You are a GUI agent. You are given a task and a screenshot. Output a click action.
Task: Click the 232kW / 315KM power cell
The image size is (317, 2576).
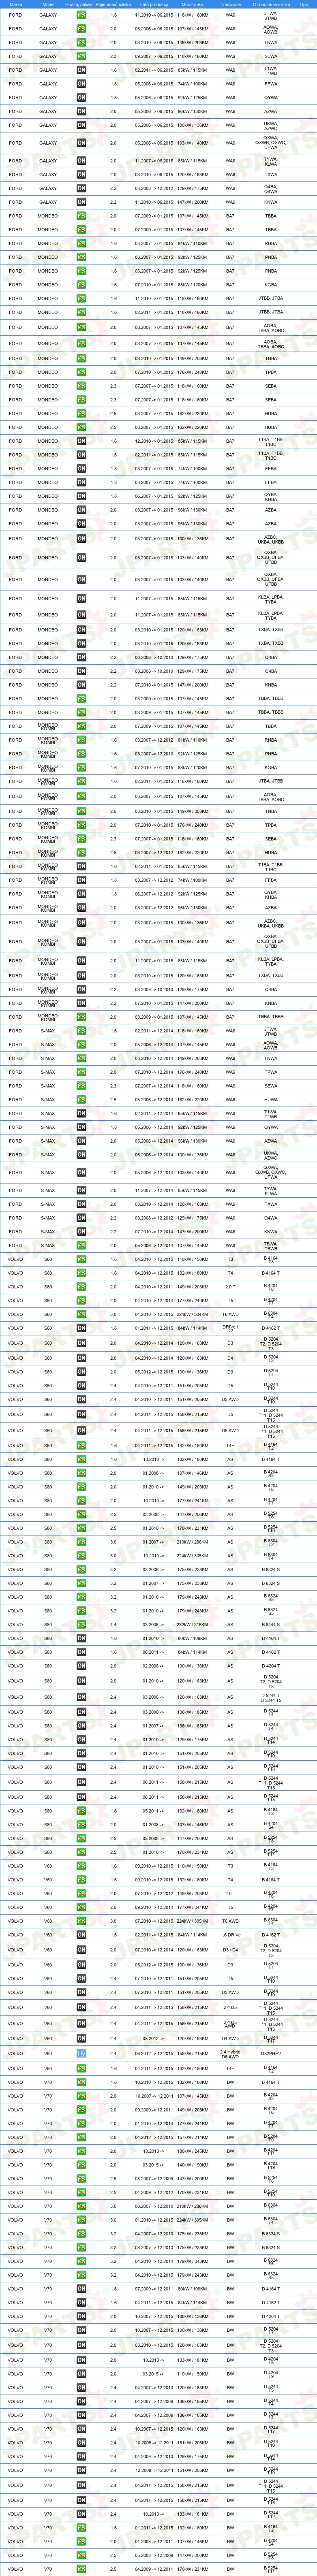[193, 1625]
